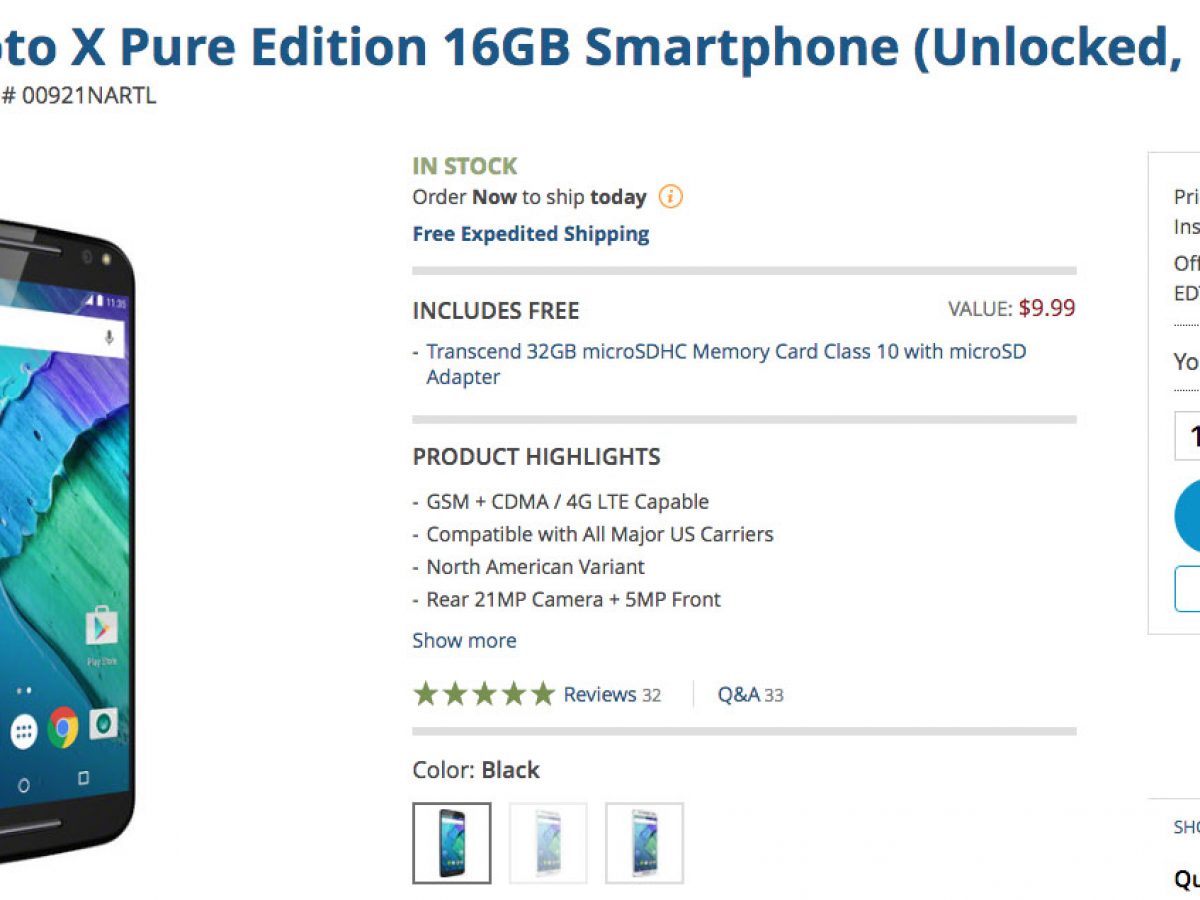Click the shipping info icon beside 'ship today'
This screenshot has height=900, width=1200.
(670, 197)
